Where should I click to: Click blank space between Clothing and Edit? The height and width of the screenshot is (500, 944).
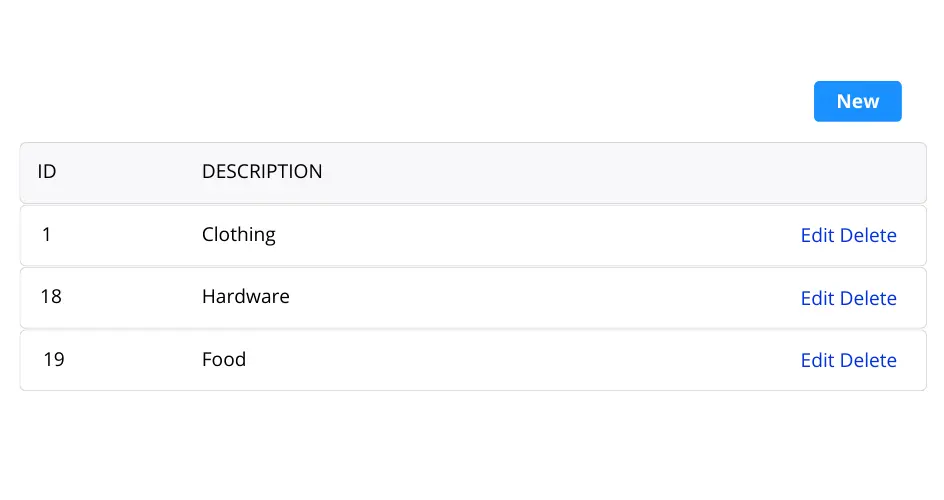coord(536,235)
